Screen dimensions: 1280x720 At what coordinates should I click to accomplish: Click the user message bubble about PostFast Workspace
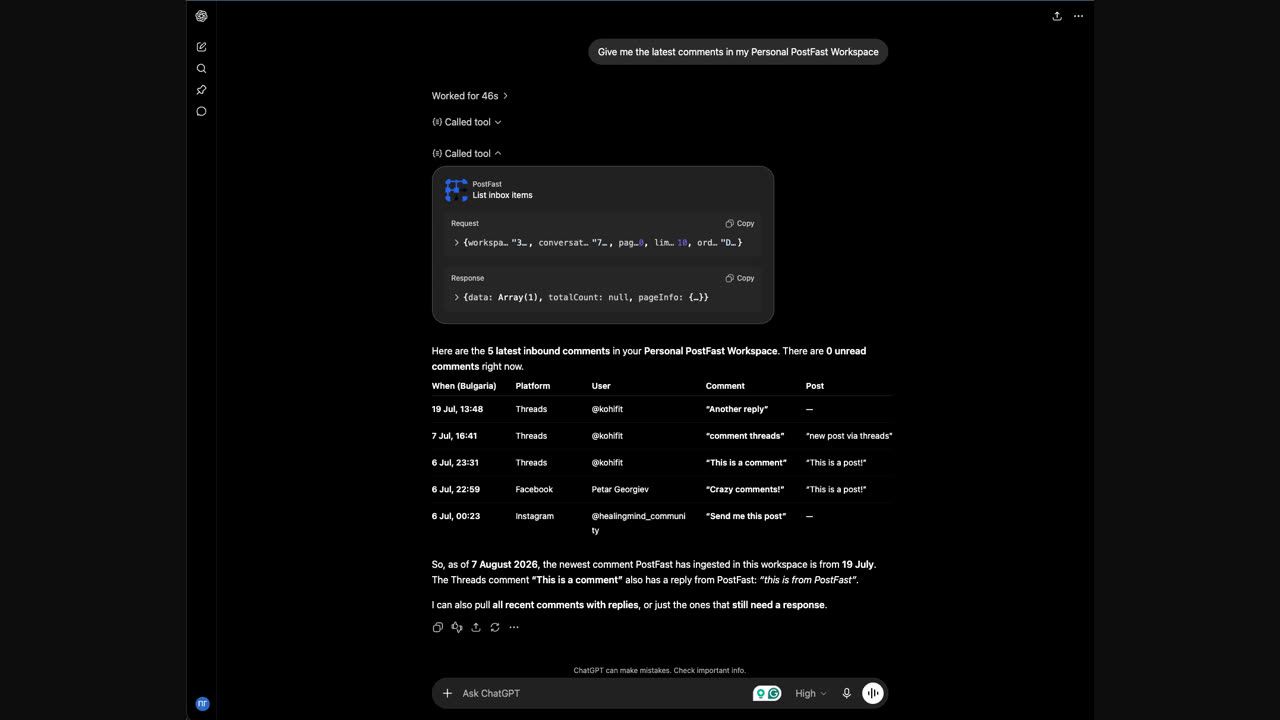point(738,52)
